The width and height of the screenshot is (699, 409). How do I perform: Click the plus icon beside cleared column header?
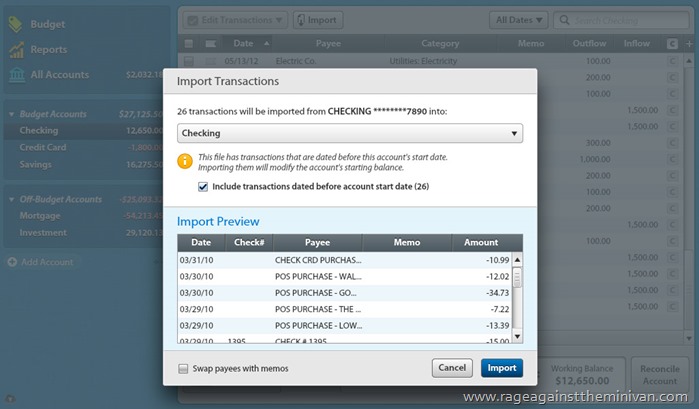click(689, 44)
